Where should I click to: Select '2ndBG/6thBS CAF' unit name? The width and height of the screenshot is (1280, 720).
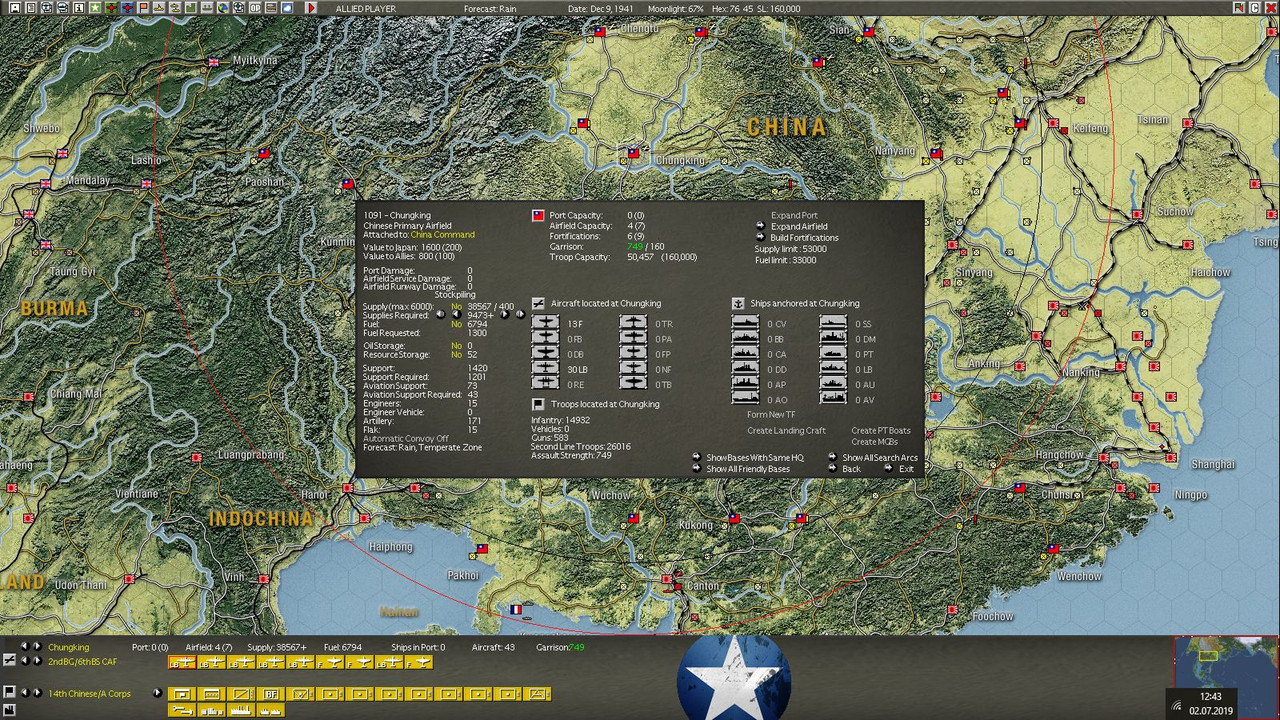[x=83, y=662]
